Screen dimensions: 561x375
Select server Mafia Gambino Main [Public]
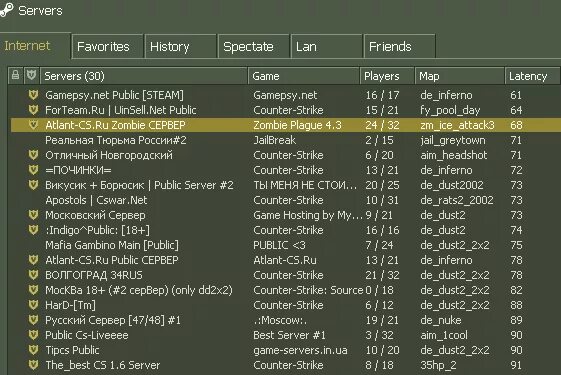pos(112,245)
